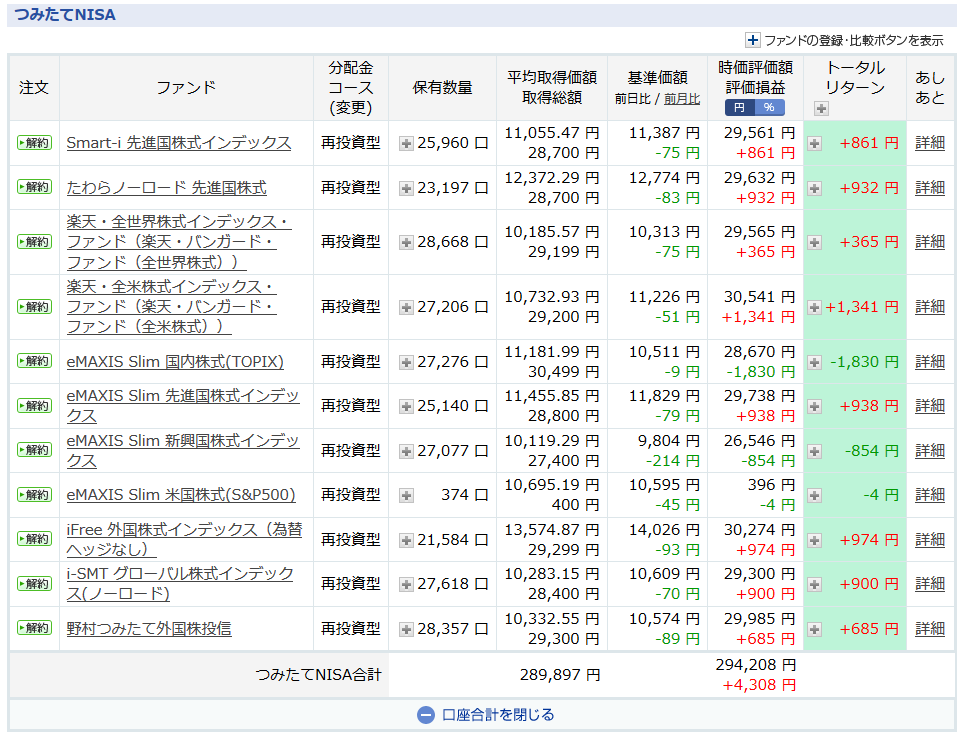963x737 pixels.
Task: Open 楽天・全世界株式インデックス・ファンド link
Action: 179,242
